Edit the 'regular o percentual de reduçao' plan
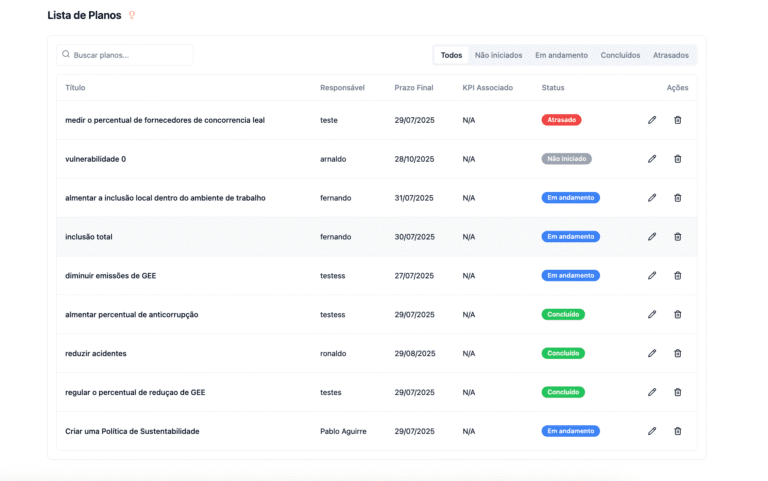Screen dimensions: 768x481 coord(652,392)
